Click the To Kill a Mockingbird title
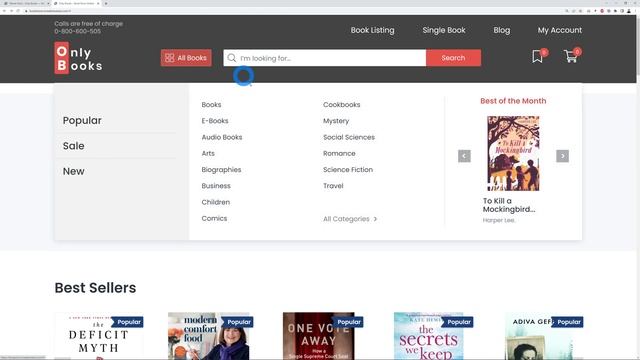The width and height of the screenshot is (640, 360). 509,205
